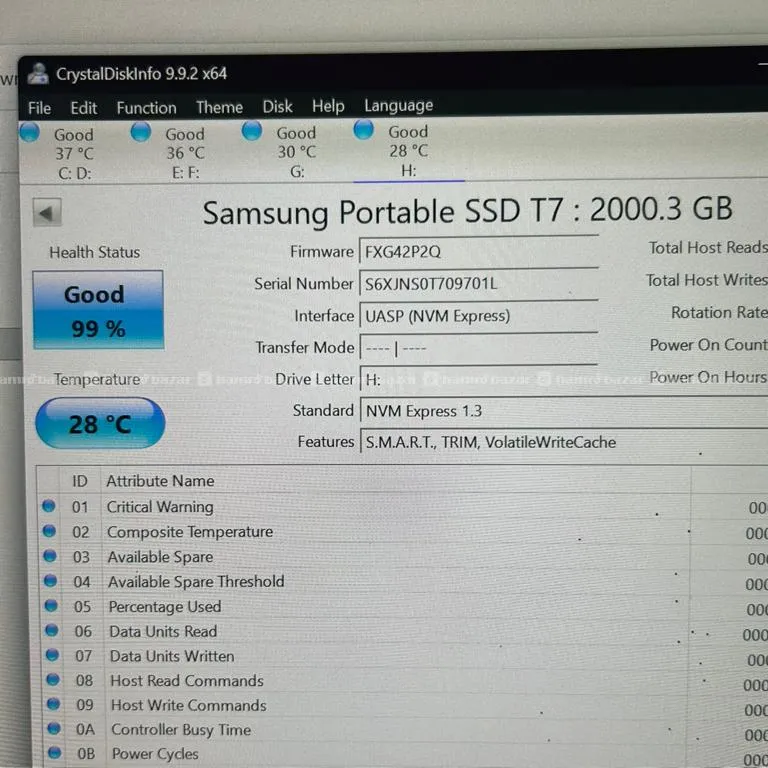Viewport: 768px width, 768px height.
Task: Click the Good 99 % health status box
Action: point(98,310)
